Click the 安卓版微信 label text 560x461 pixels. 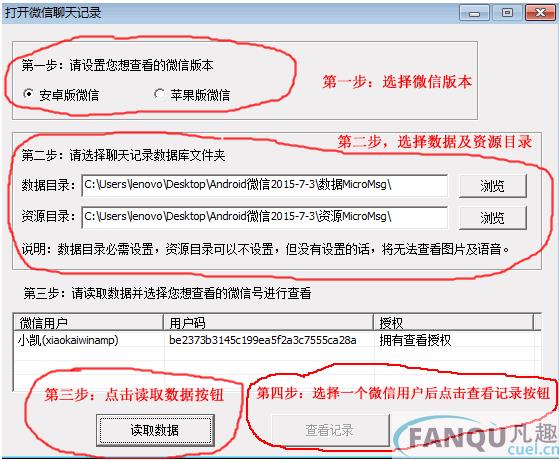click(69, 95)
